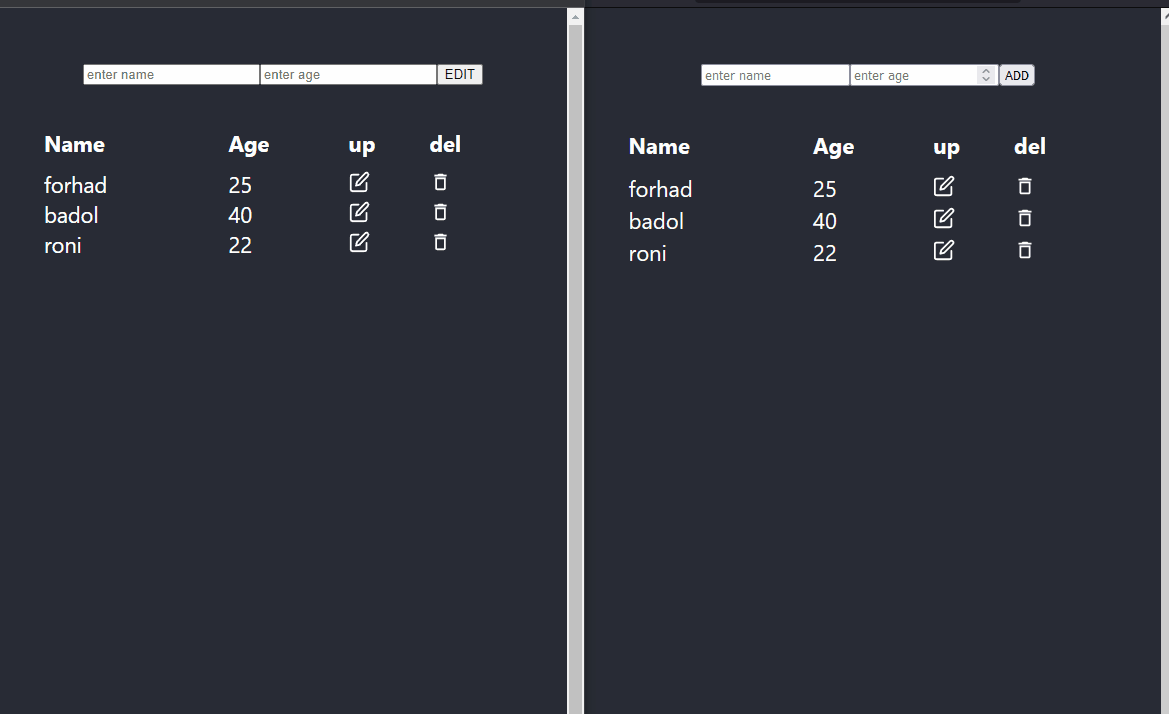Click the delete trash icon for forhad in left table

click(440, 182)
